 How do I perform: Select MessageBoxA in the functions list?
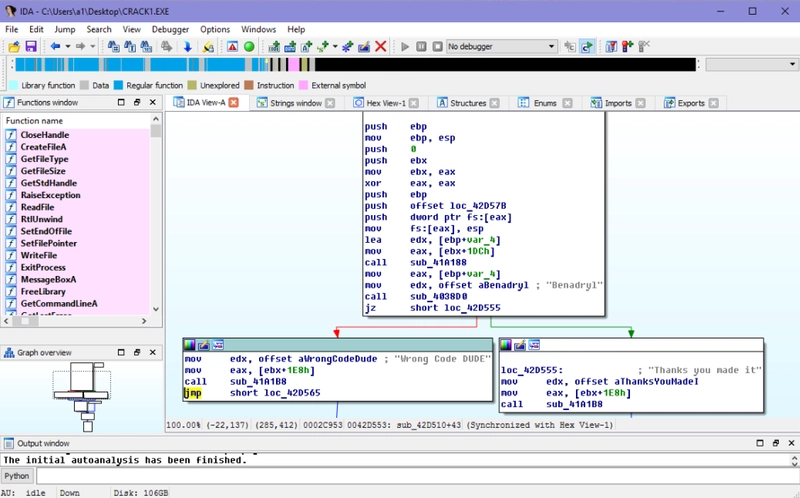pyautogui.click(x=48, y=279)
